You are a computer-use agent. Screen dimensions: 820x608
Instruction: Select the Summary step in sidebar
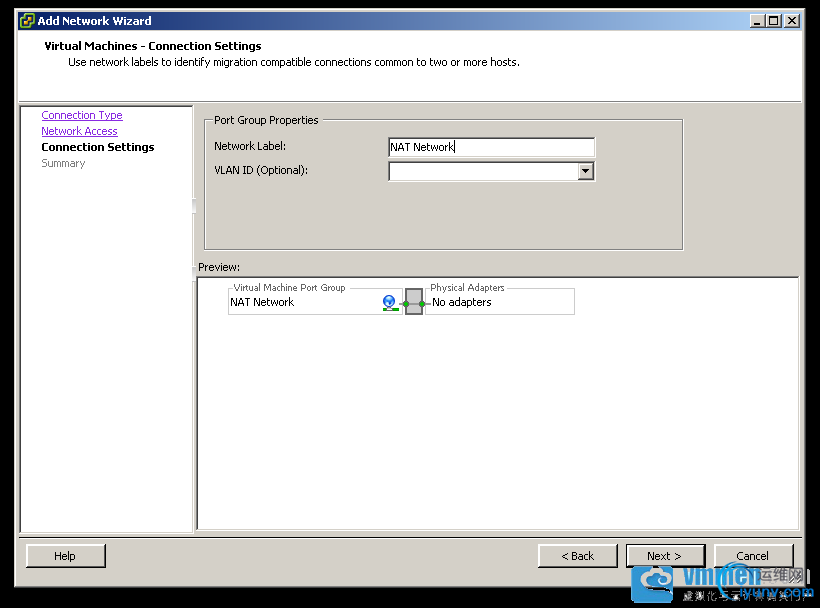(x=63, y=163)
